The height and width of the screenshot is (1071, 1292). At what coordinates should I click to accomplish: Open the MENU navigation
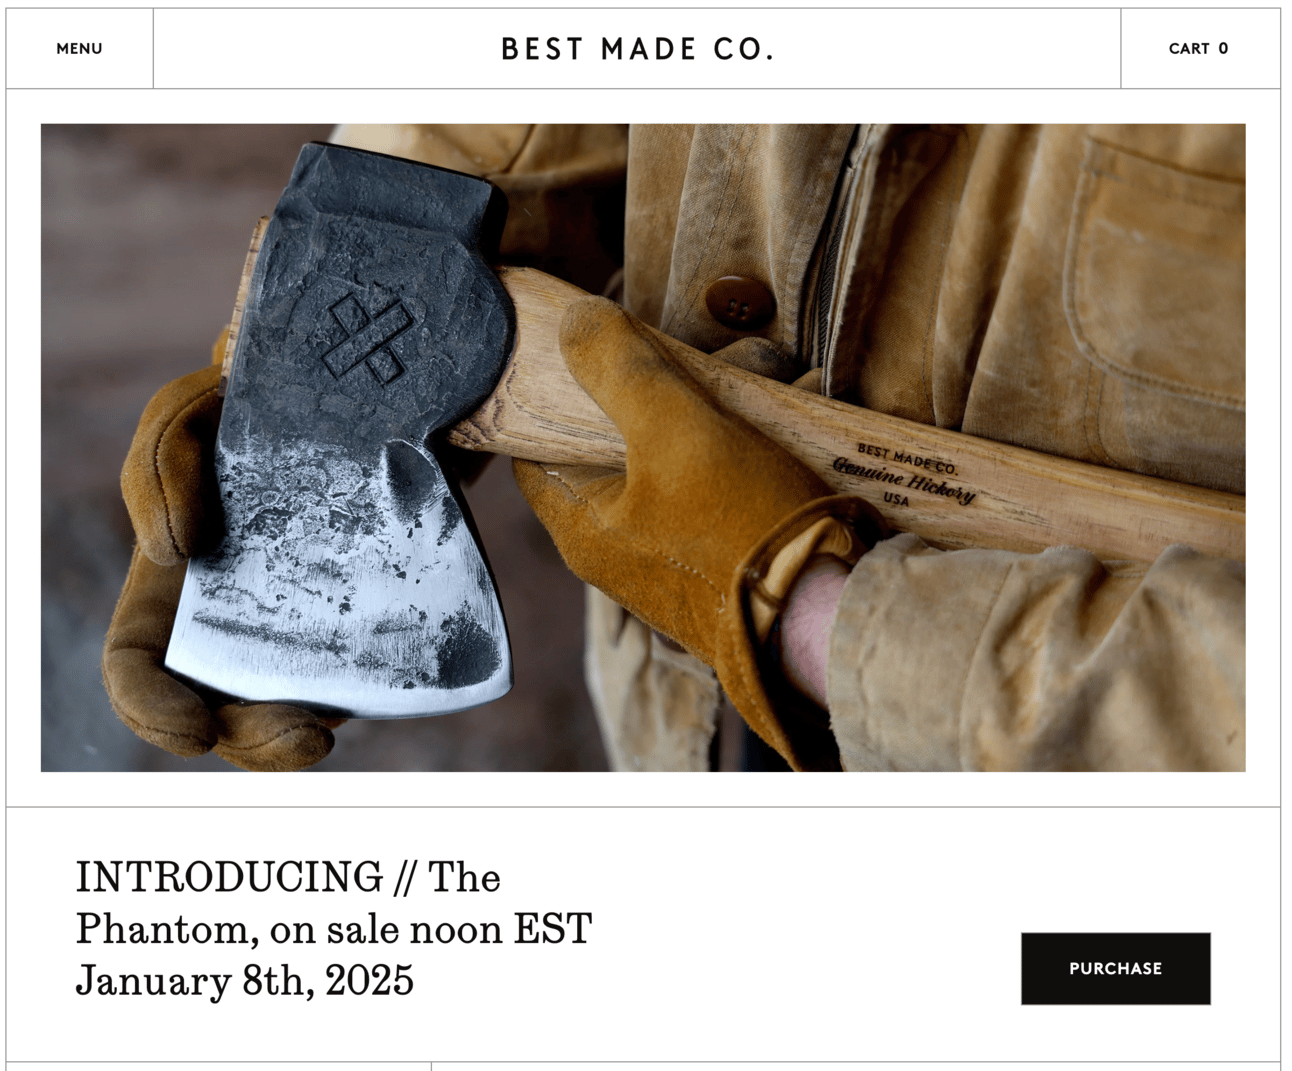pyautogui.click(x=79, y=48)
